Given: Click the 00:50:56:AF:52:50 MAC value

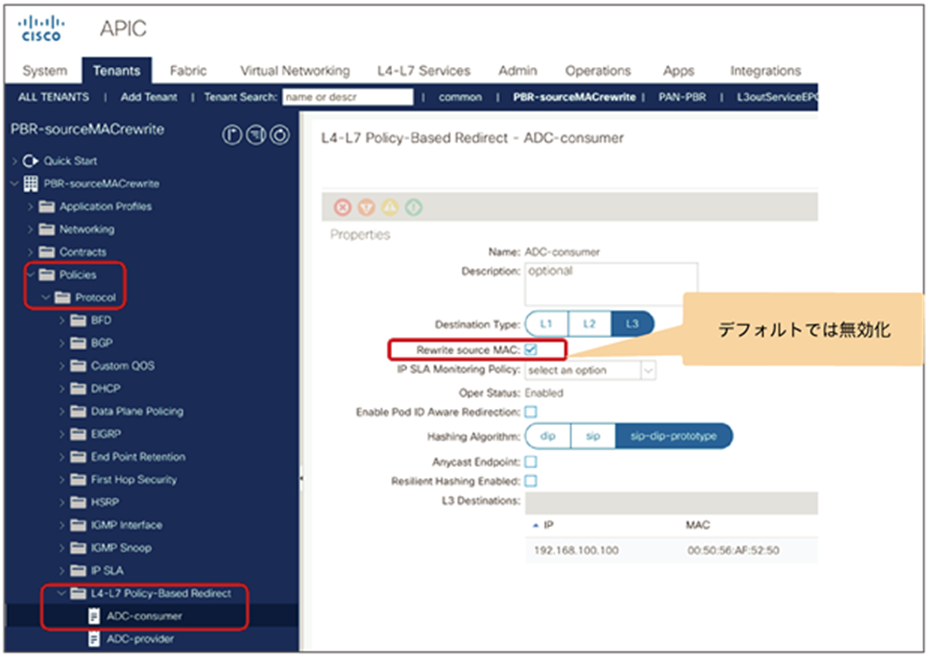Looking at the screenshot, I should pyautogui.click(x=733, y=550).
